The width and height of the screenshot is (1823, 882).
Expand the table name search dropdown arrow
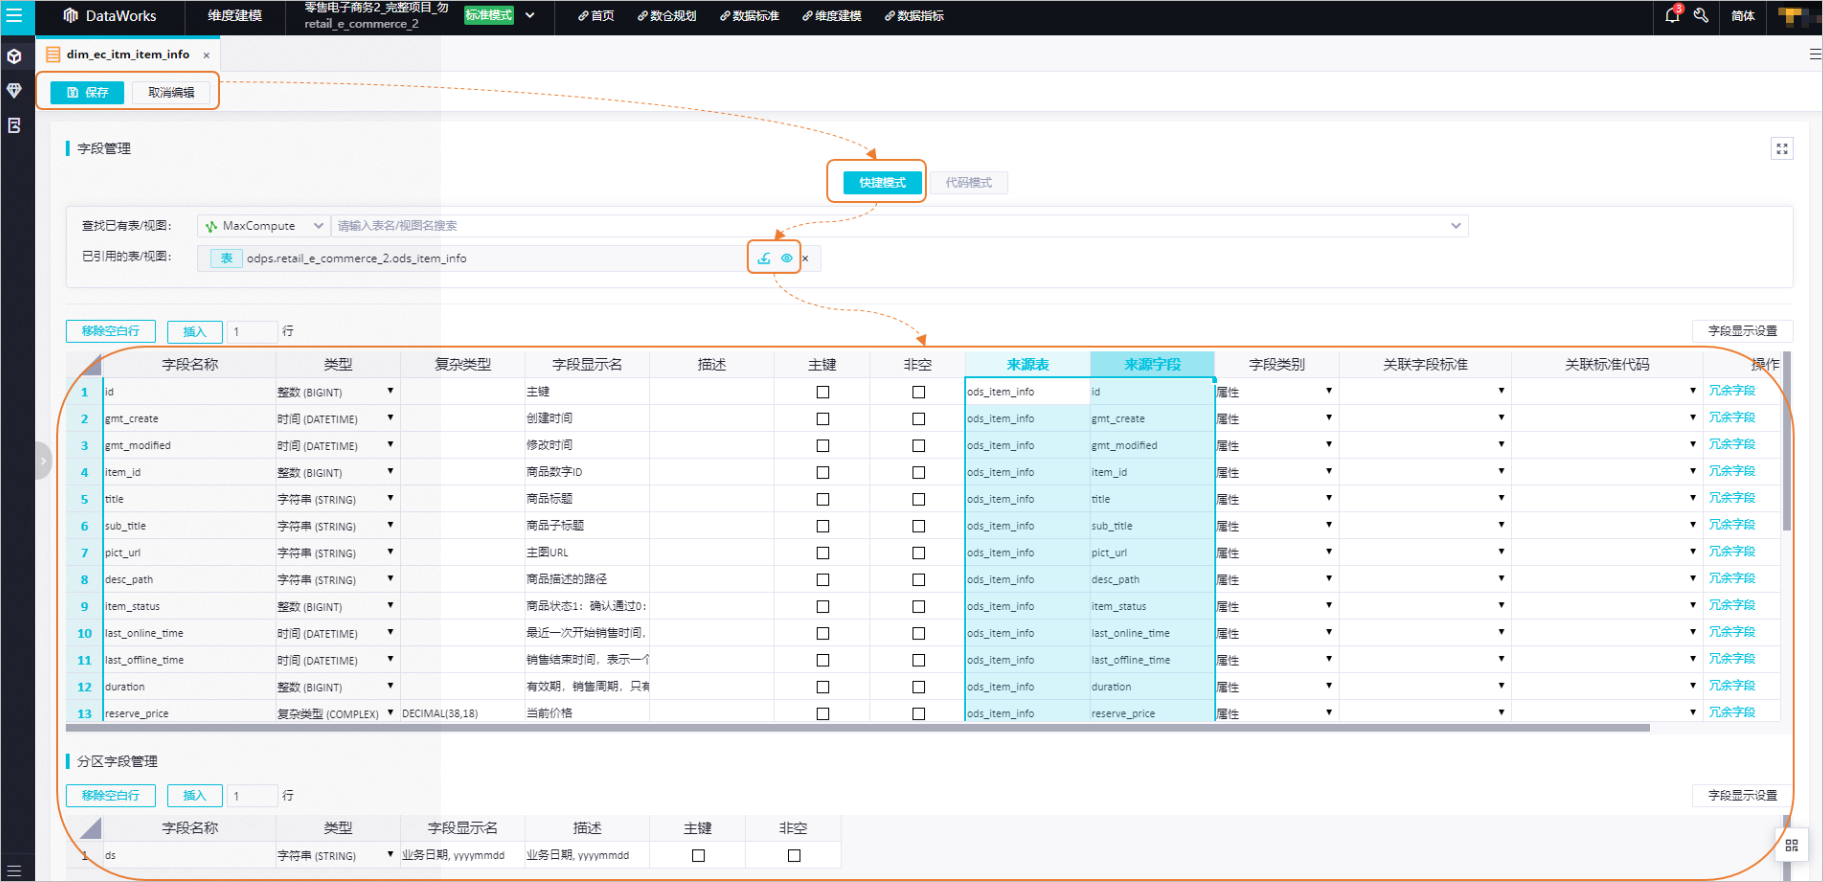(1456, 226)
